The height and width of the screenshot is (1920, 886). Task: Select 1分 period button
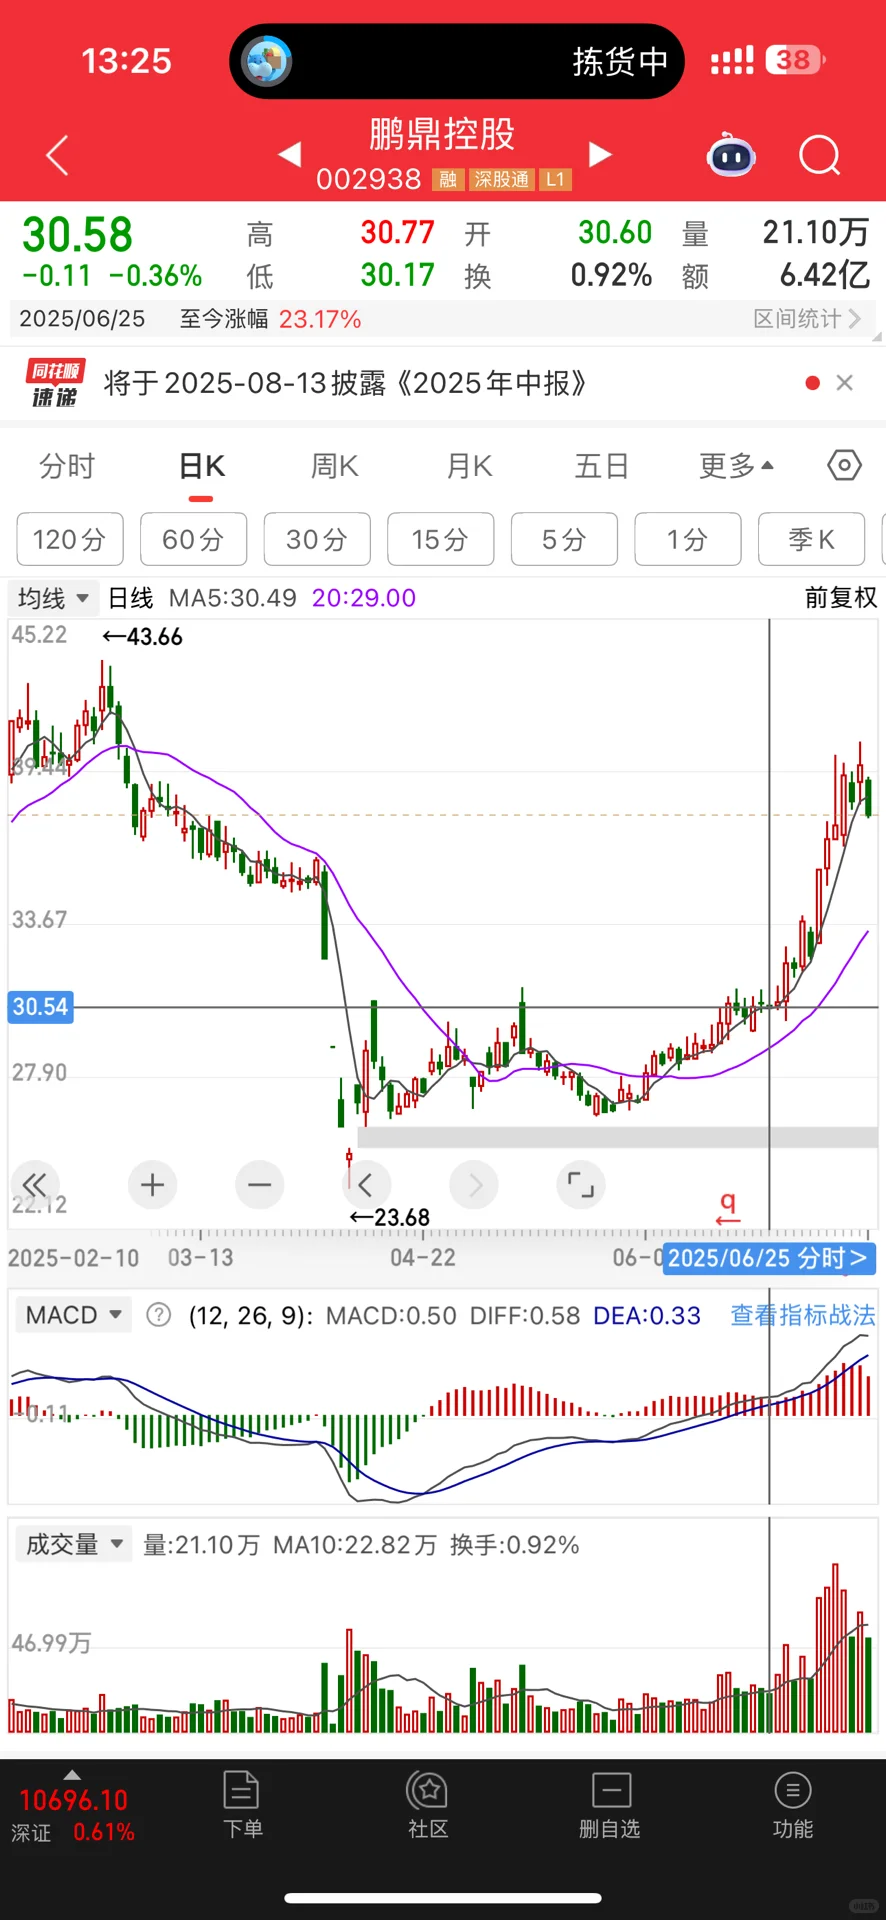coord(688,540)
